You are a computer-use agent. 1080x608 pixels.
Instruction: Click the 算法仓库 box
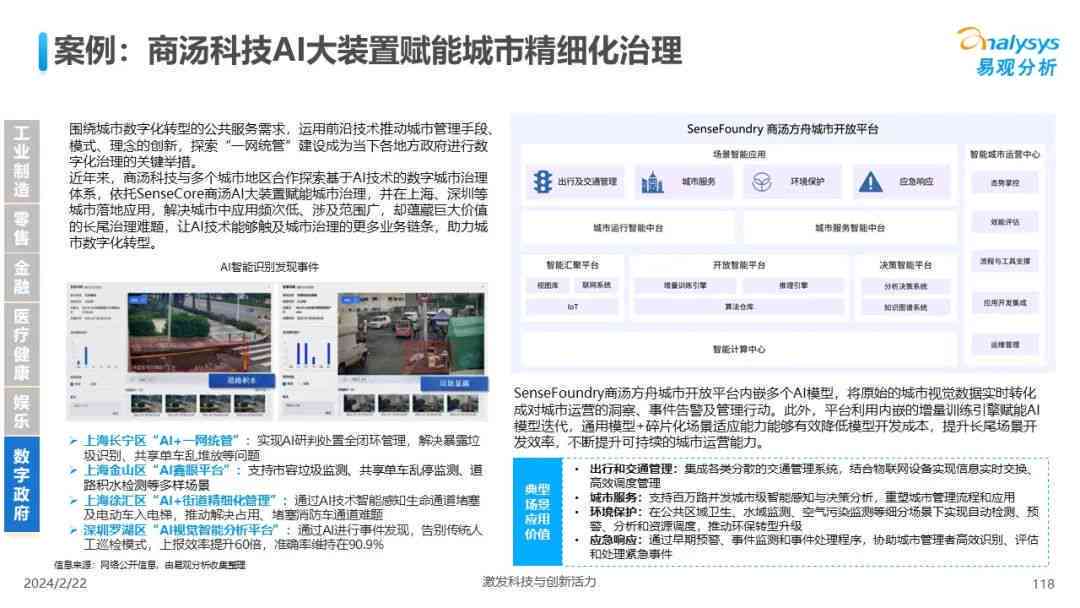739,307
